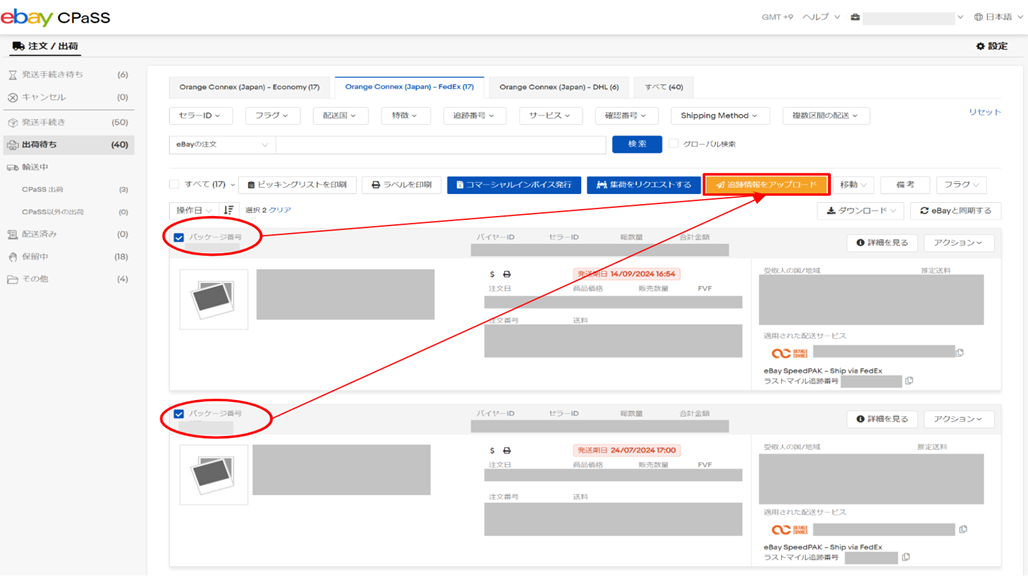Click the truck icon beside 注文 / 出荷
Image resolution: width=1028 pixels, height=577 pixels.
(x=18, y=46)
